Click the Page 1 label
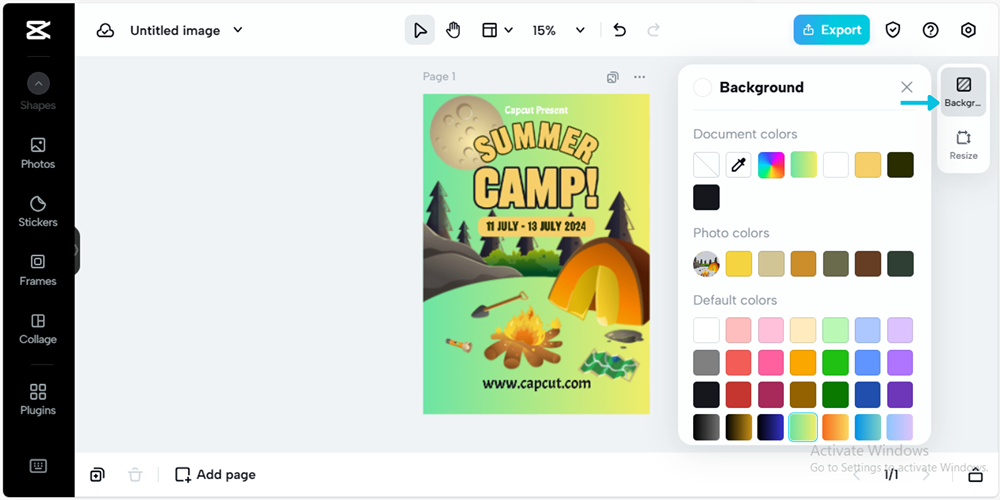The width and height of the screenshot is (1000, 500). click(x=439, y=77)
